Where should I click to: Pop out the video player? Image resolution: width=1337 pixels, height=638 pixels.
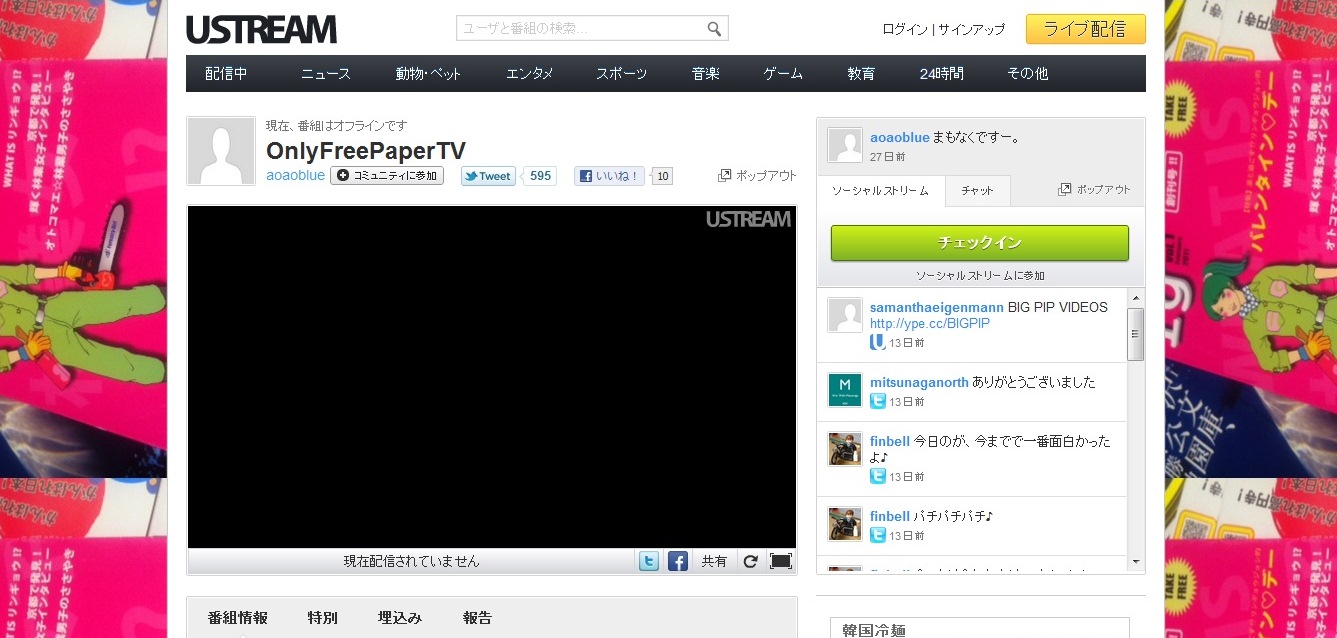[x=757, y=175]
